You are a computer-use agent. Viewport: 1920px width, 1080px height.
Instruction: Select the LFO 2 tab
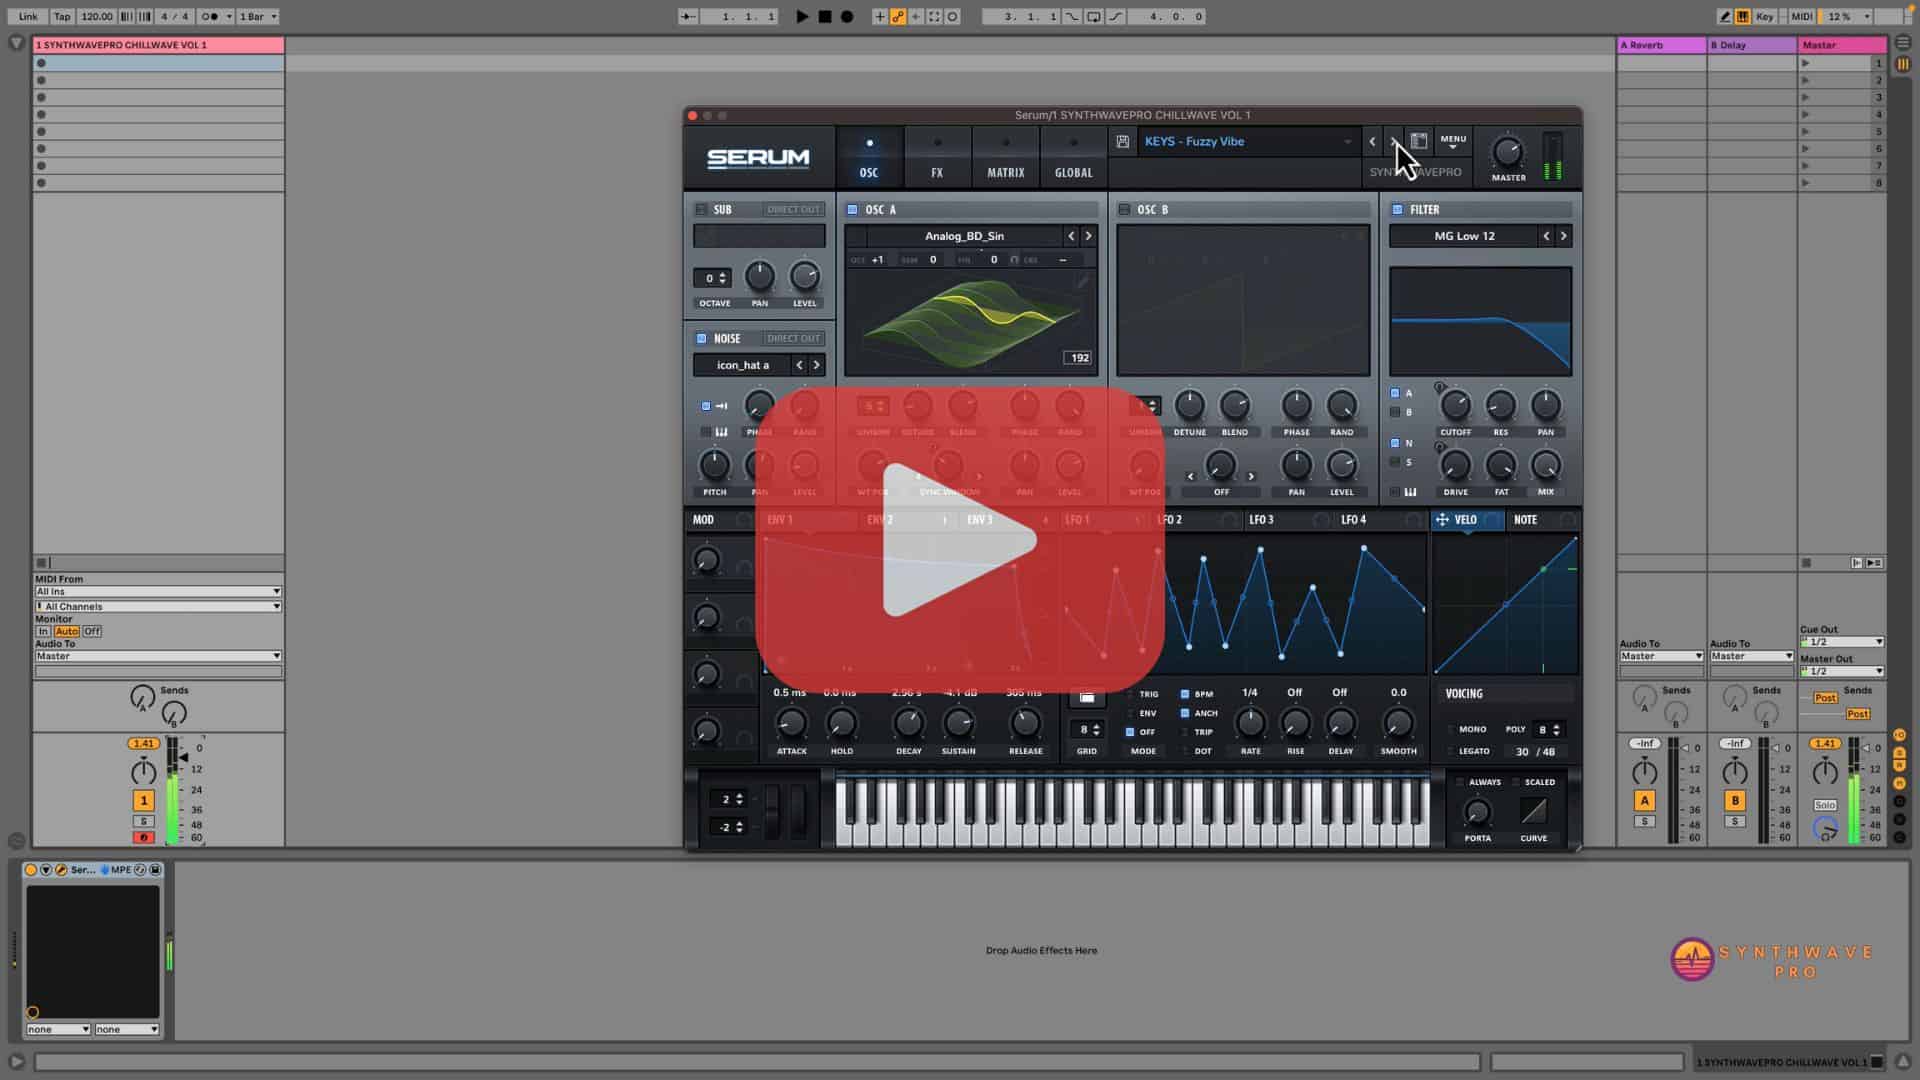pyautogui.click(x=1169, y=520)
